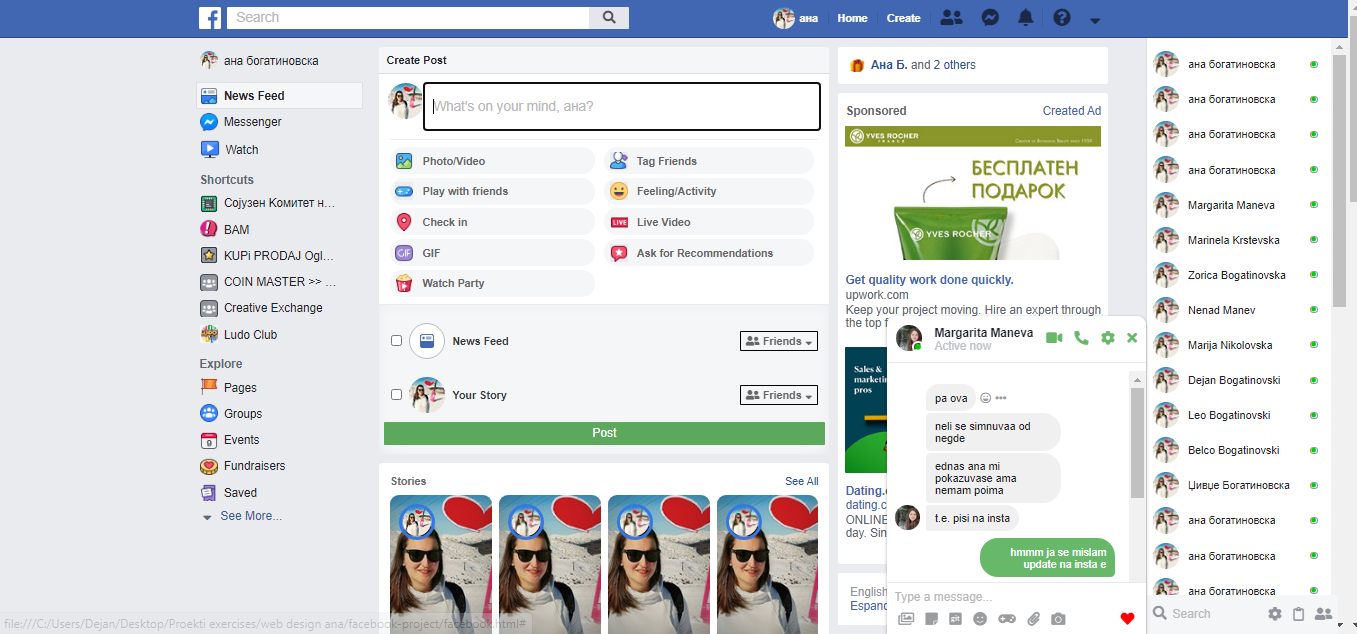The width and height of the screenshot is (1357, 634).
Task: Open the notifications bell
Action: tap(1026, 18)
